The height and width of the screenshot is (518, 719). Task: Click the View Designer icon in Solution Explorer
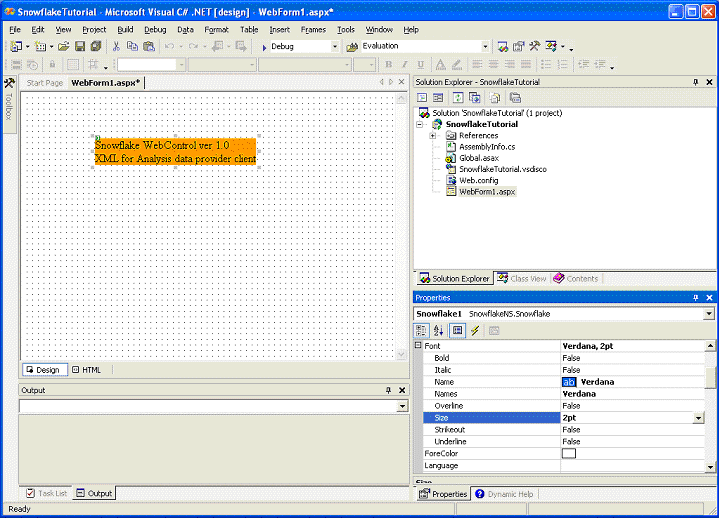coord(438,98)
